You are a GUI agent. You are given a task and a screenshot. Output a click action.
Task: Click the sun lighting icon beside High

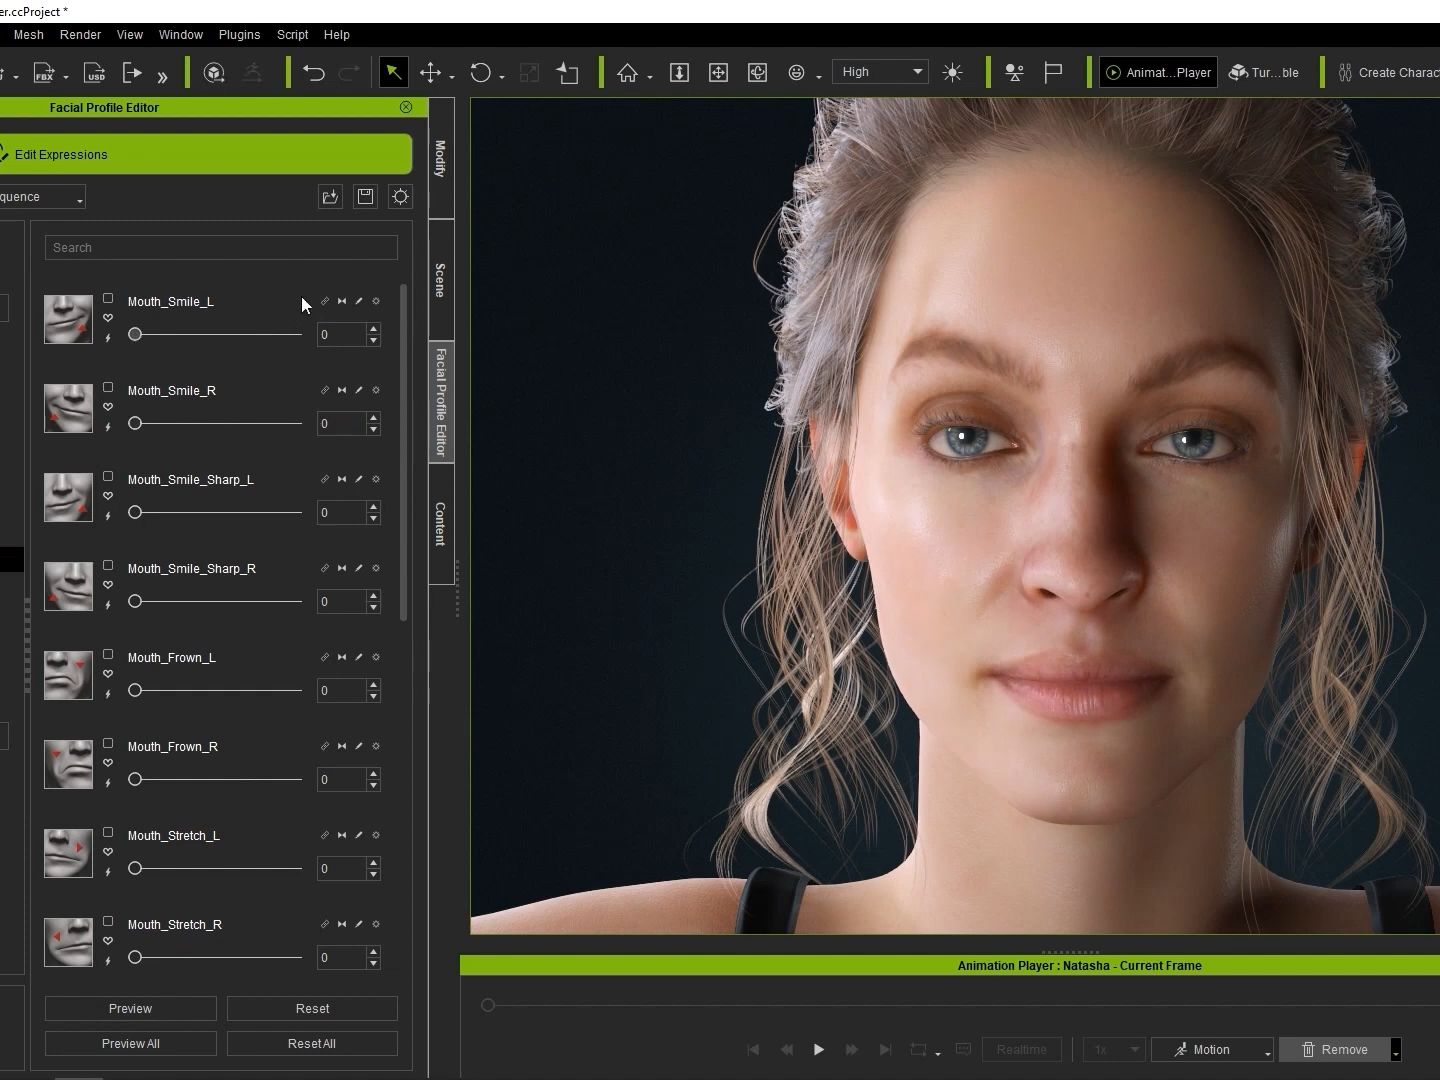coord(952,73)
